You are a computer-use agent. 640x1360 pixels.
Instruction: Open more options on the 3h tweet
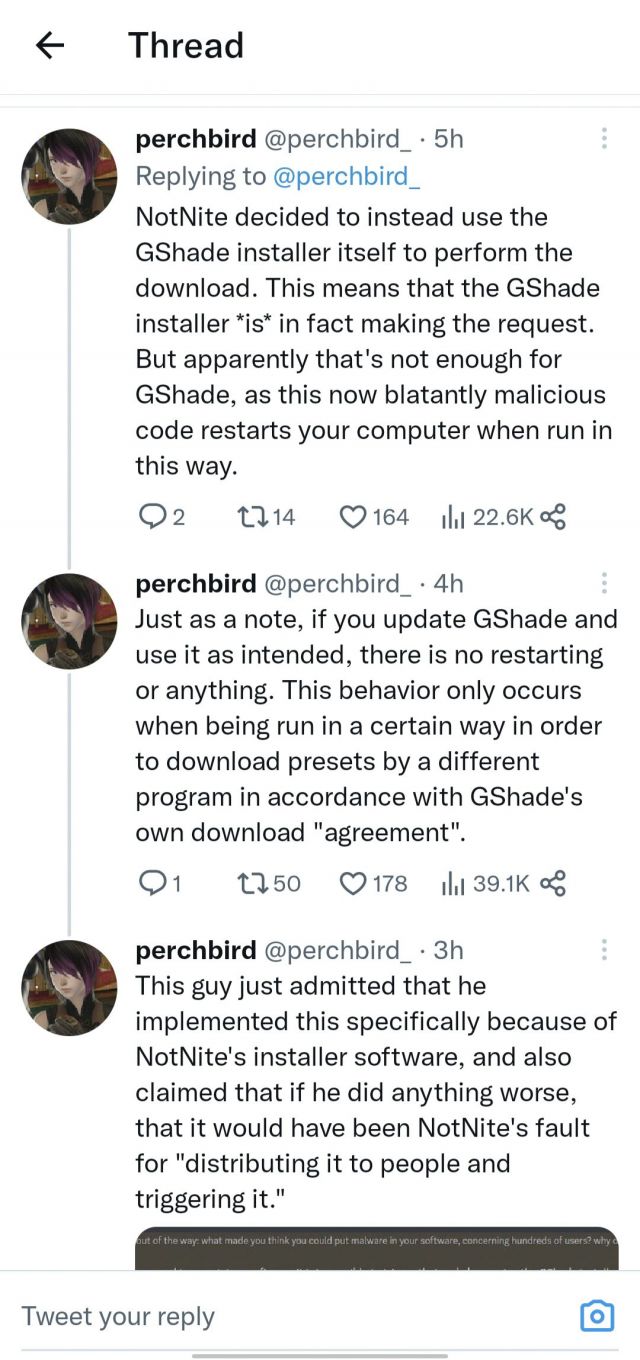[x=604, y=950]
